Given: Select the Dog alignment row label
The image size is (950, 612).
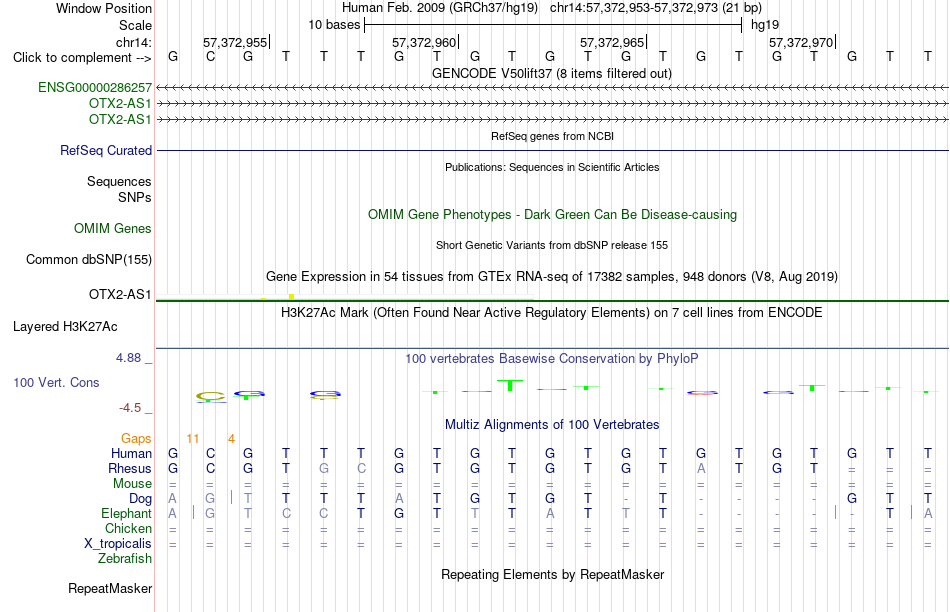Looking at the screenshot, I should point(141,499).
